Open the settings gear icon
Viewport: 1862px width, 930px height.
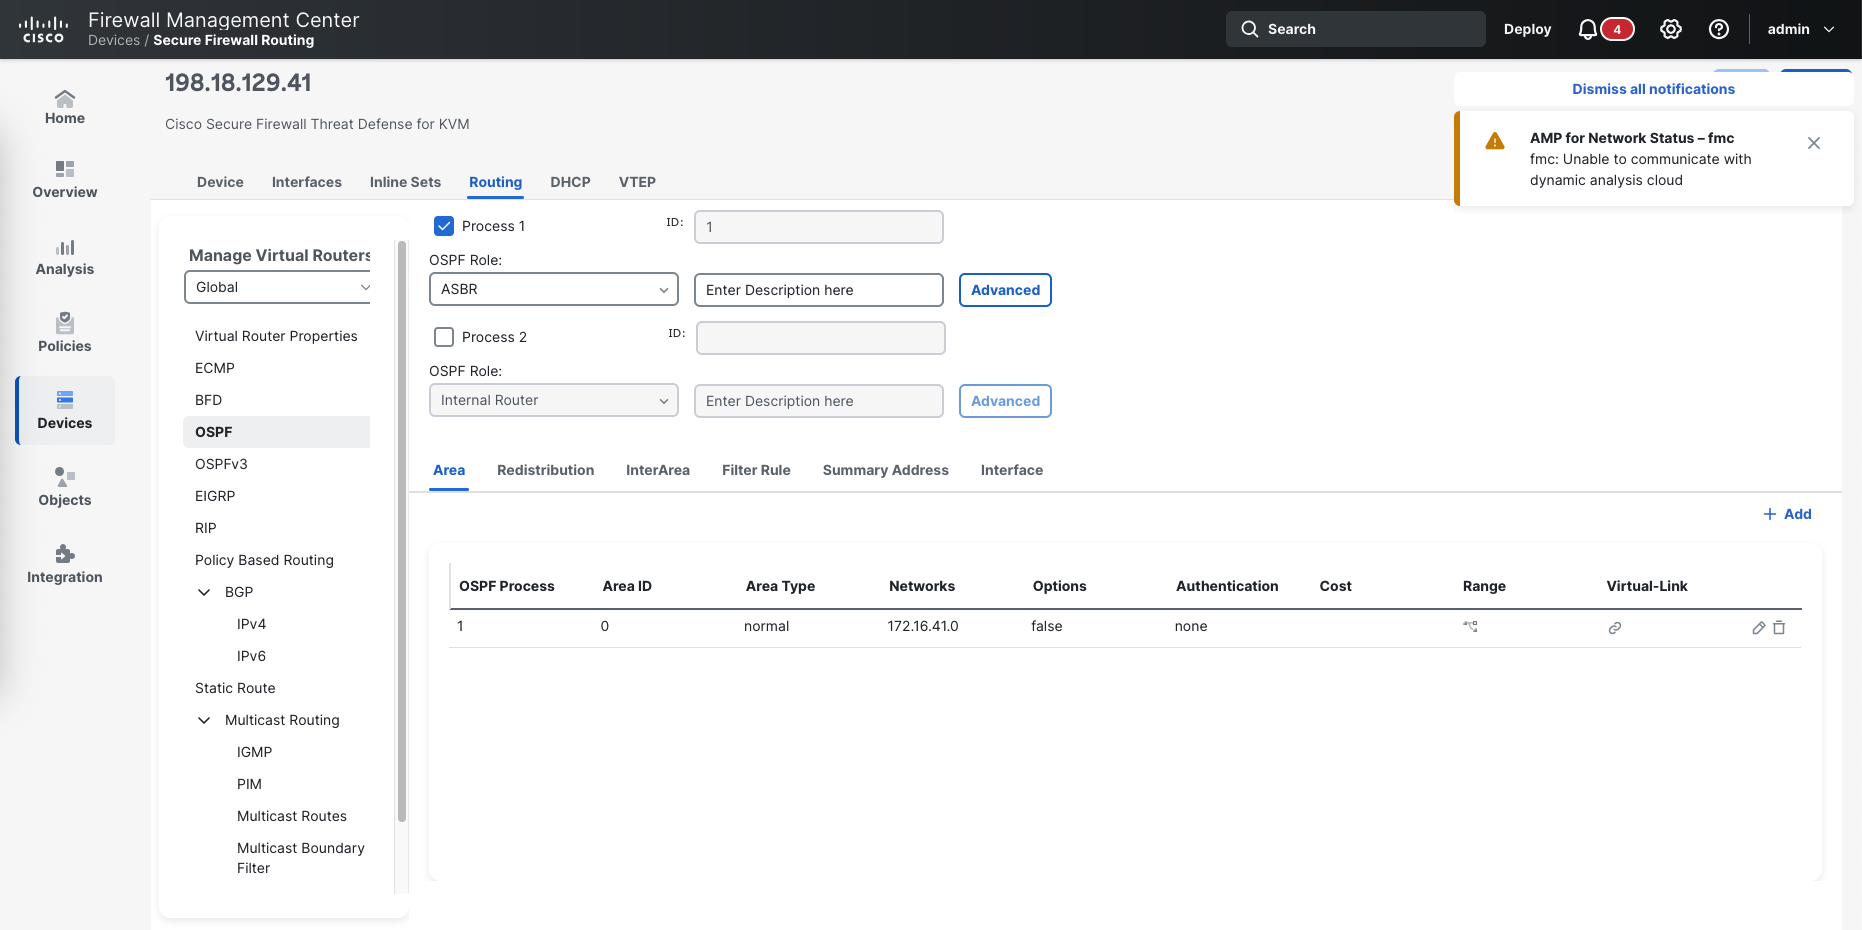tap(1671, 29)
